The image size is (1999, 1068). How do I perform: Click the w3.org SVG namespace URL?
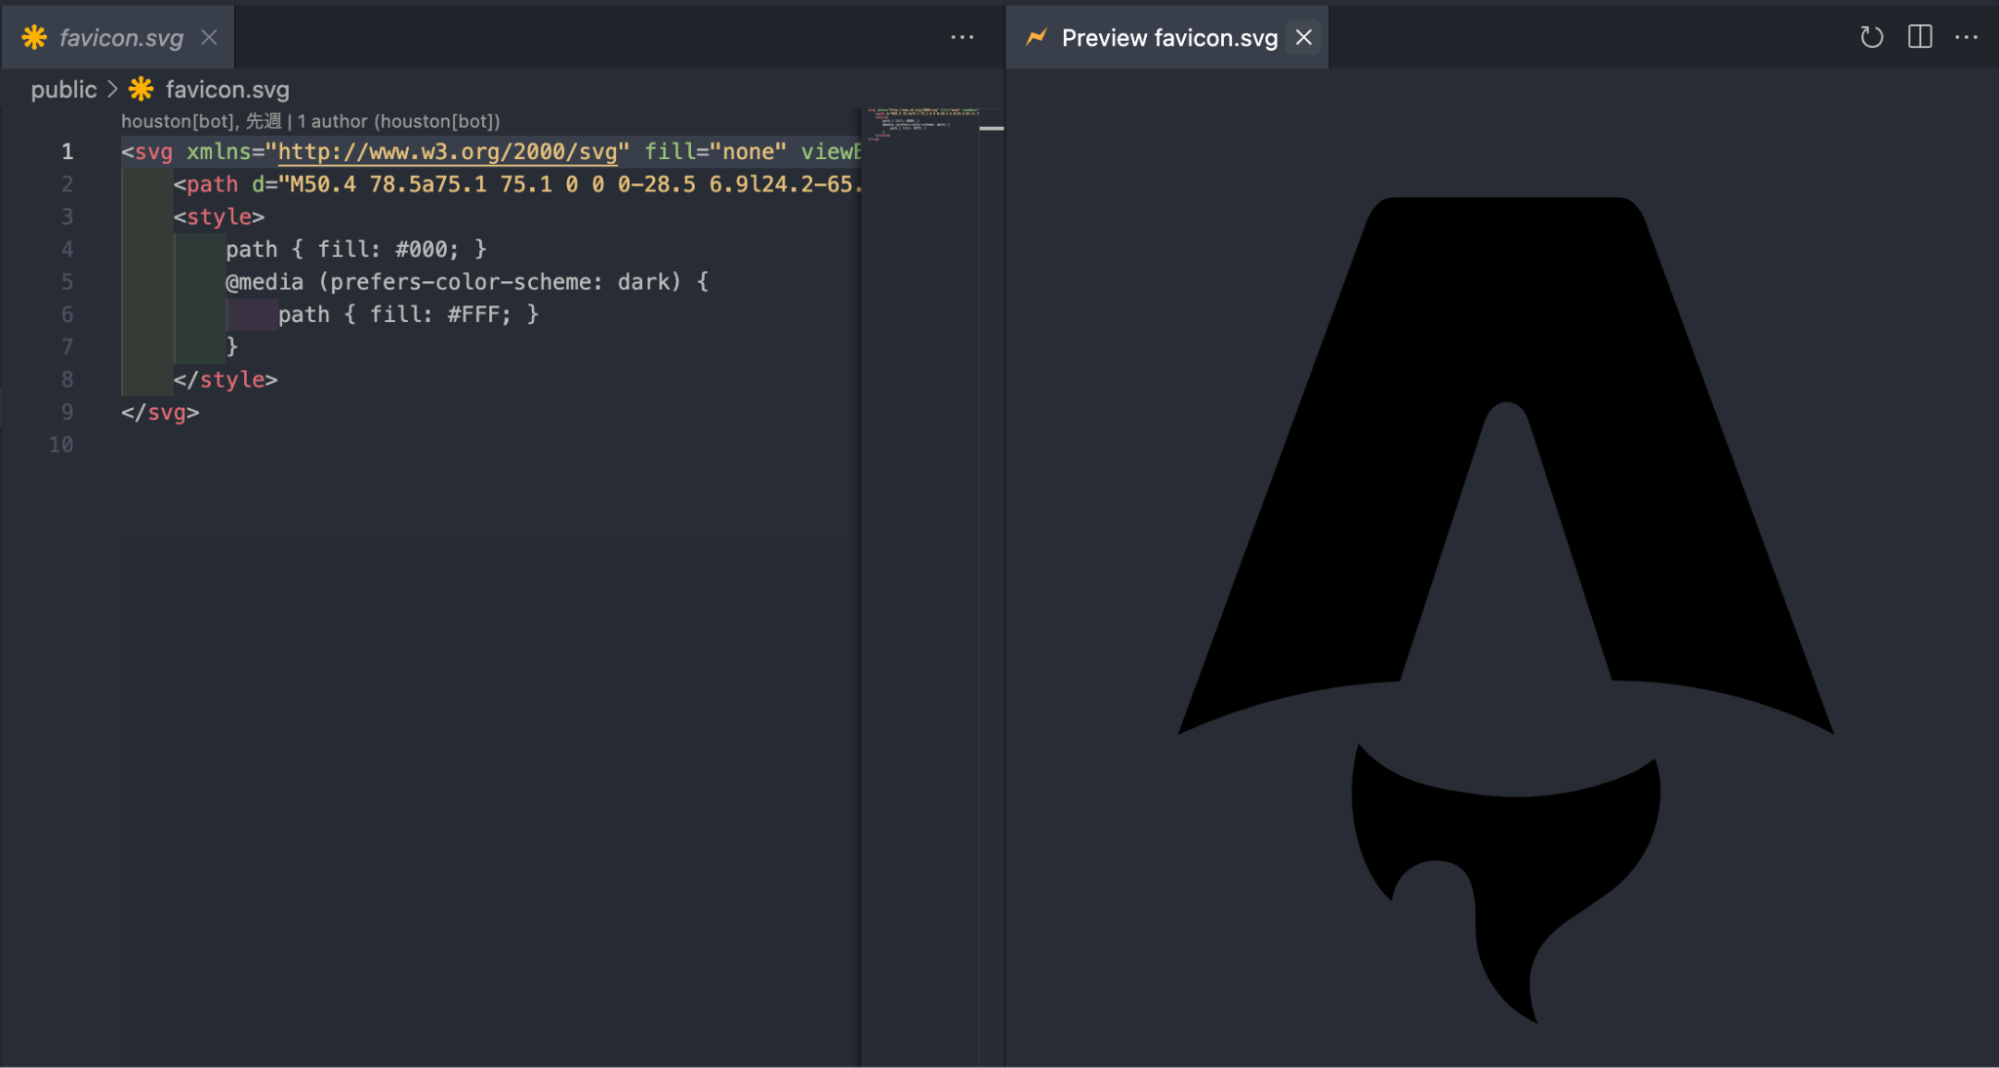click(x=447, y=151)
